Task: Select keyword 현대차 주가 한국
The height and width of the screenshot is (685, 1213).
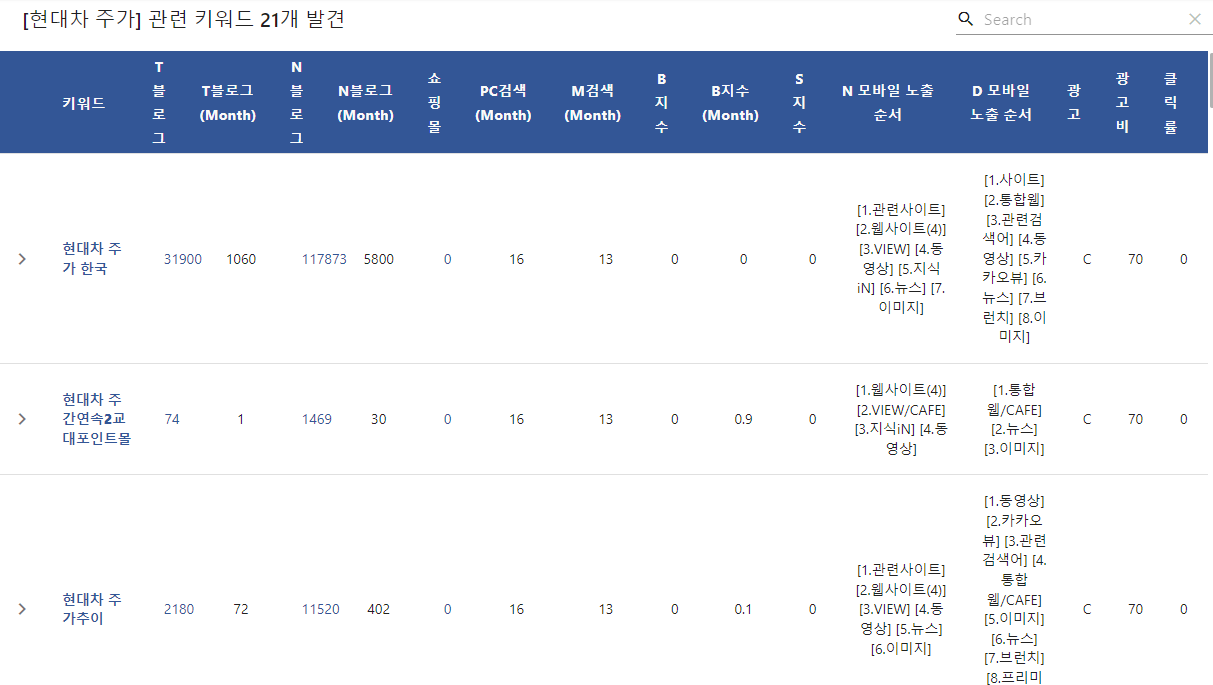Action: [91, 259]
